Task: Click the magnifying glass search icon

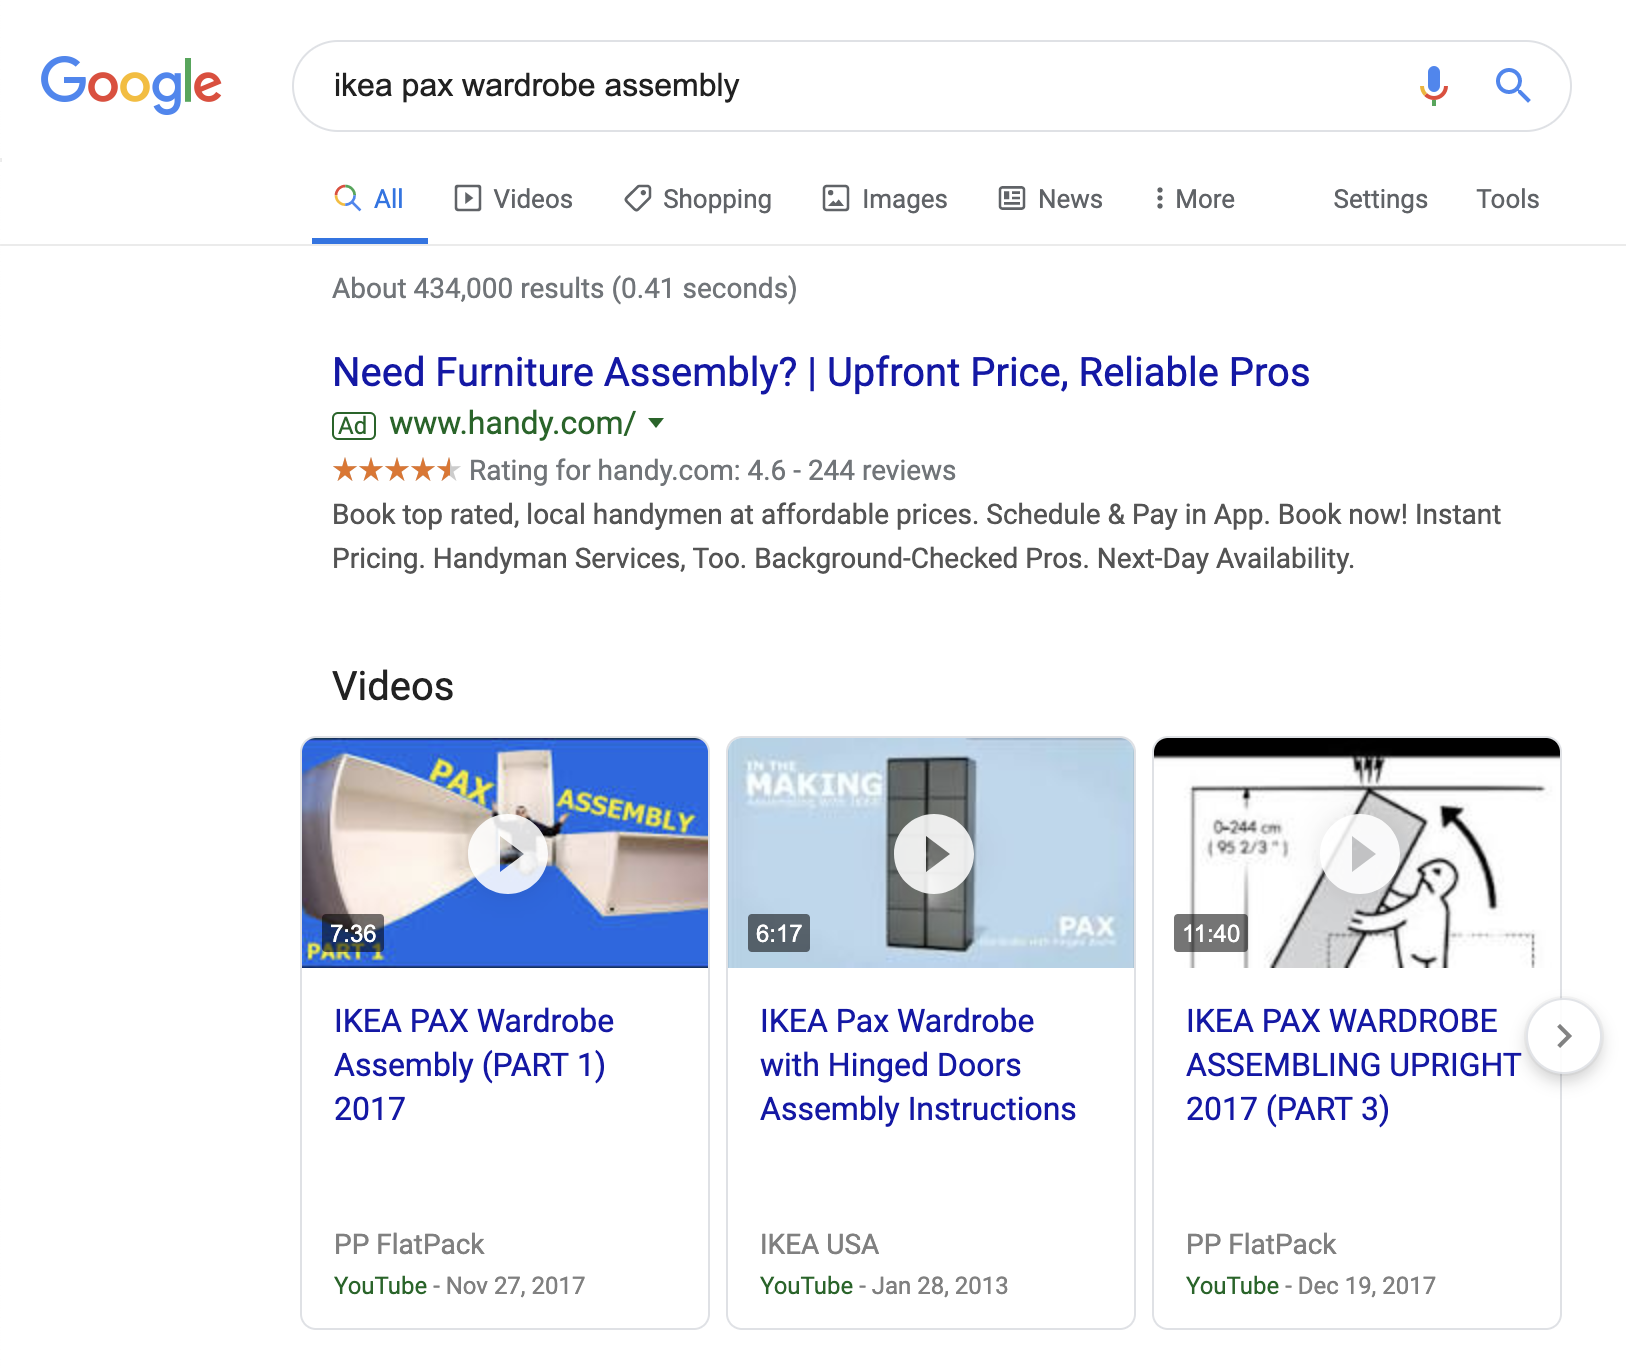Action: [1513, 86]
